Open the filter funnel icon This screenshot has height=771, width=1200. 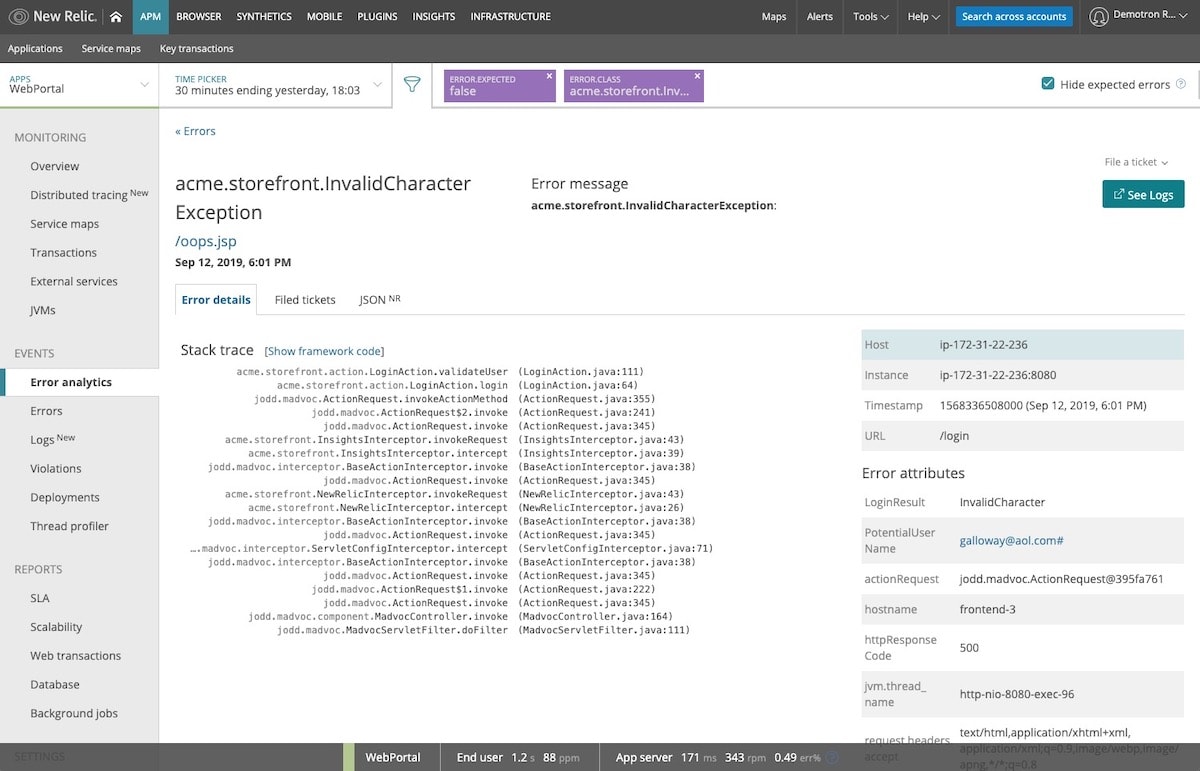coord(412,85)
